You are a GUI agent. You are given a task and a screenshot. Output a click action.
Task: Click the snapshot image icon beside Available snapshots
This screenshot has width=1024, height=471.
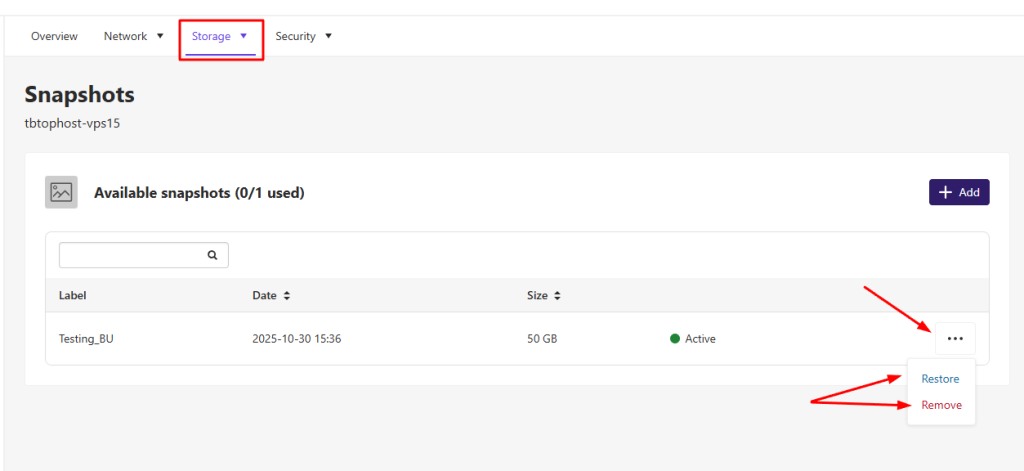tap(61, 192)
